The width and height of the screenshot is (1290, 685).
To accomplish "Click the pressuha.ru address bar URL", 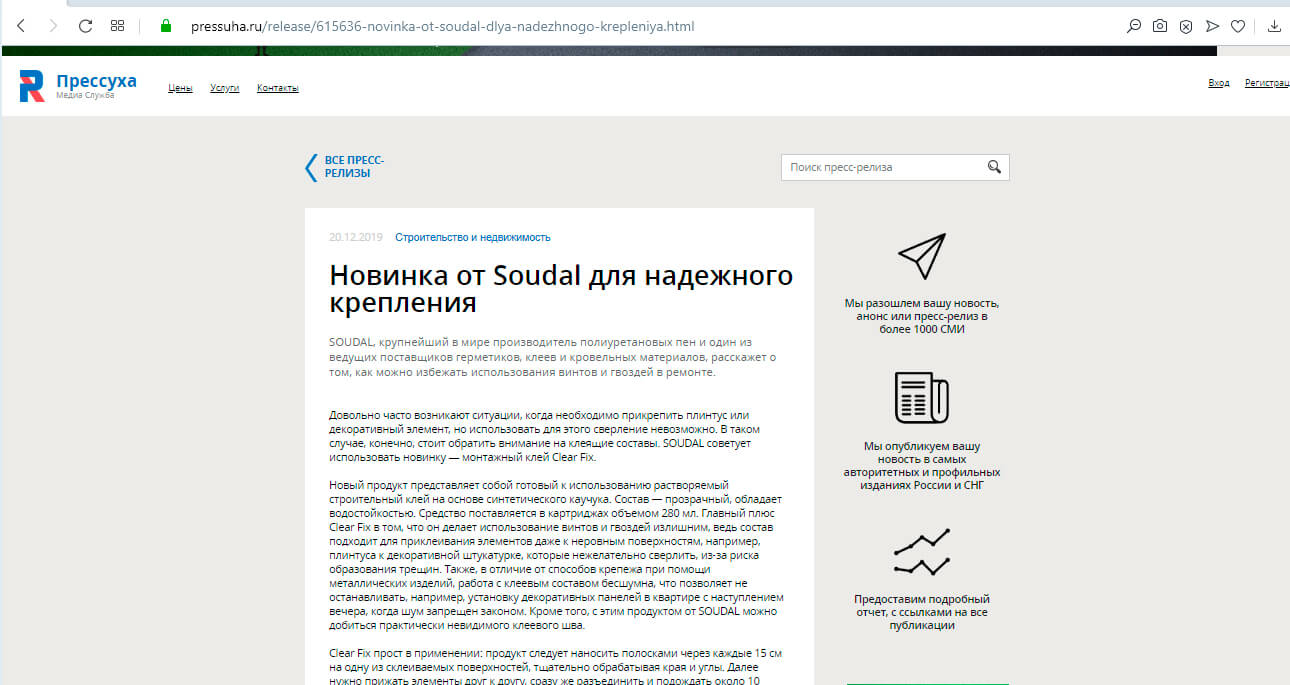I will click(442, 26).
